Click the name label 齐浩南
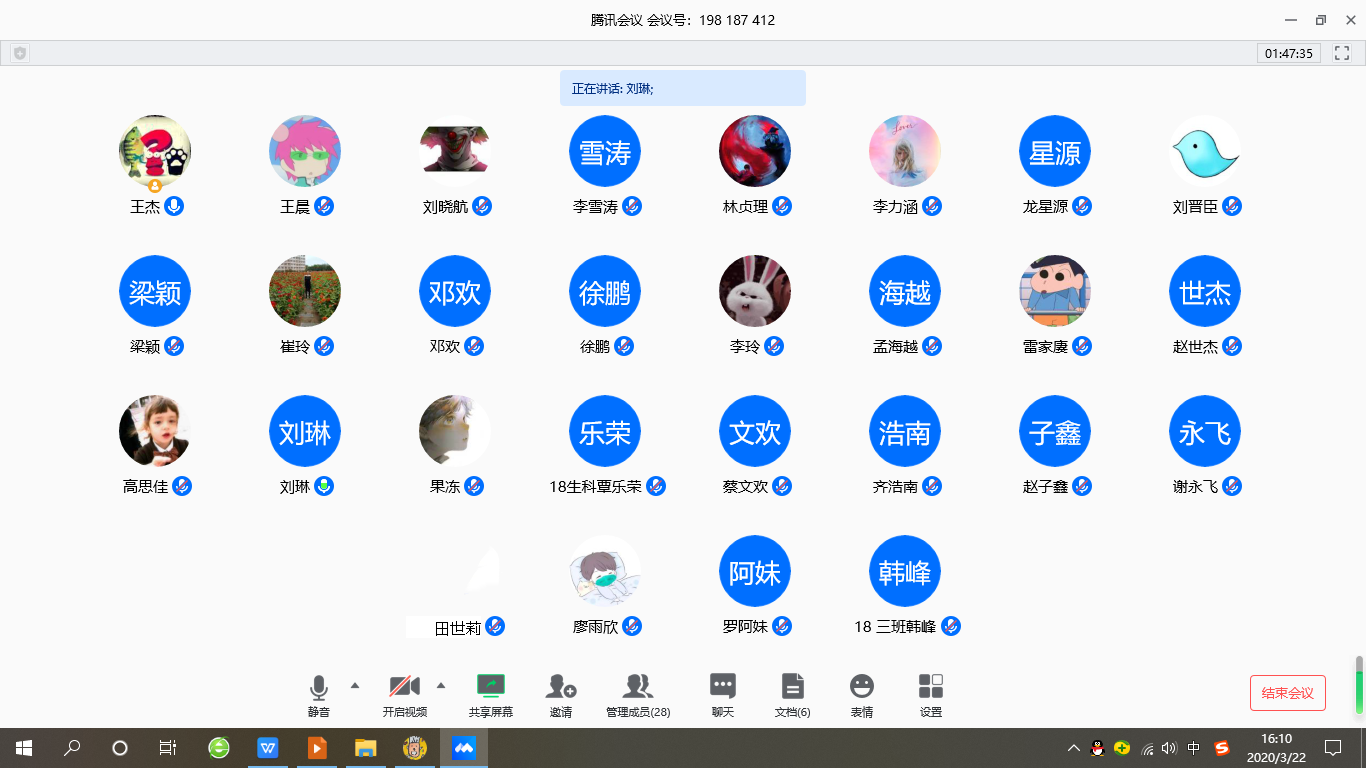The height and width of the screenshot is (768, 1366). coord(895,487)
